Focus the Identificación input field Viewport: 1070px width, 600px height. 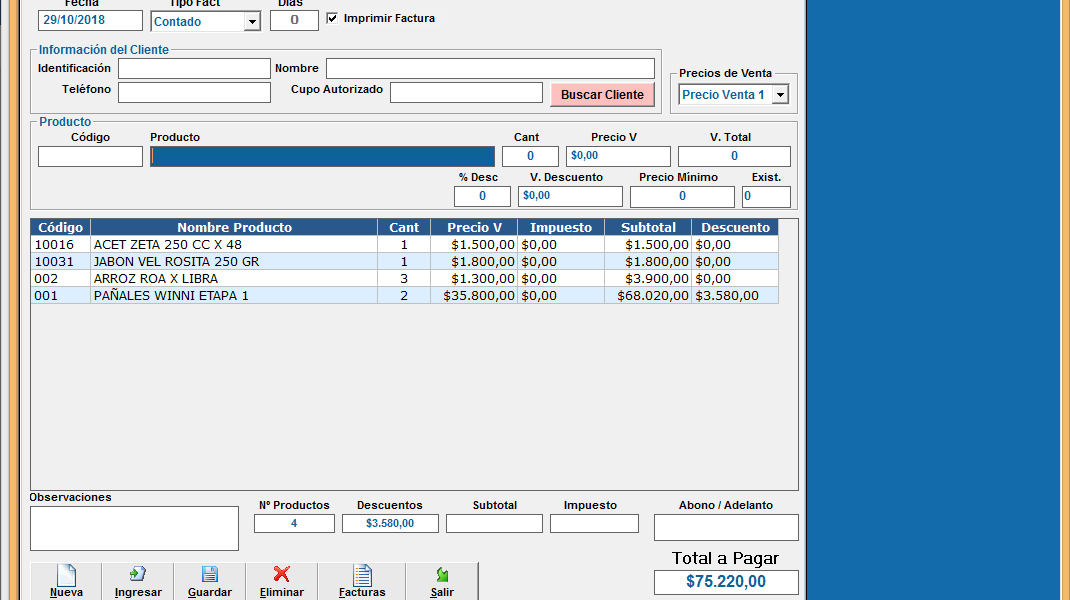click(194, 69)
